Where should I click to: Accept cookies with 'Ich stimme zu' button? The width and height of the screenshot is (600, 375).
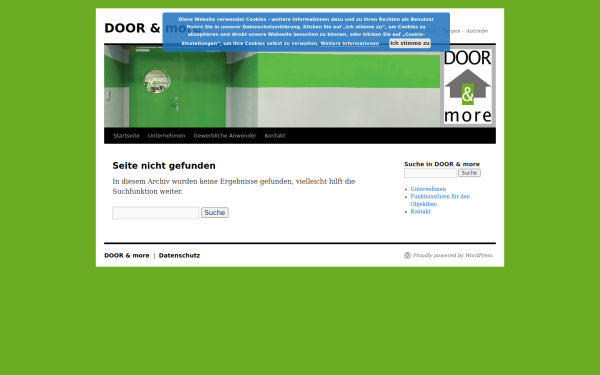[410, 43]
